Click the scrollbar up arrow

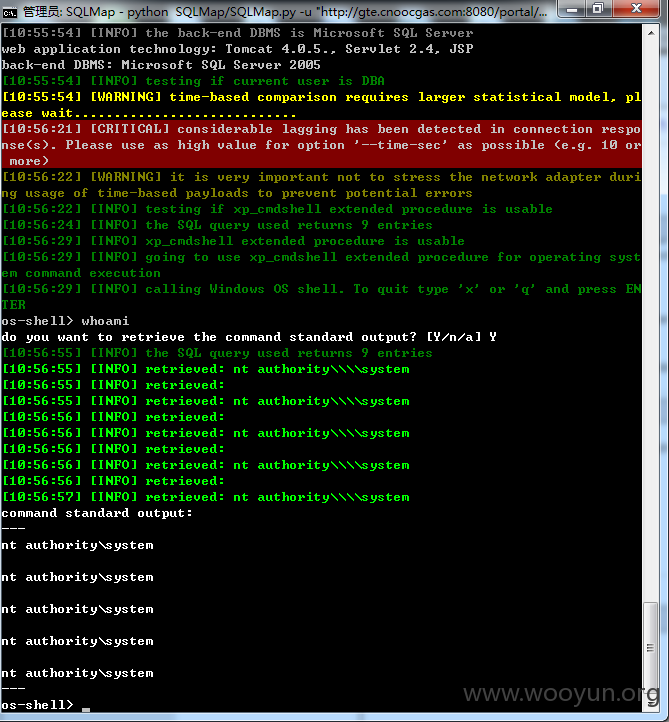(651, 33)
